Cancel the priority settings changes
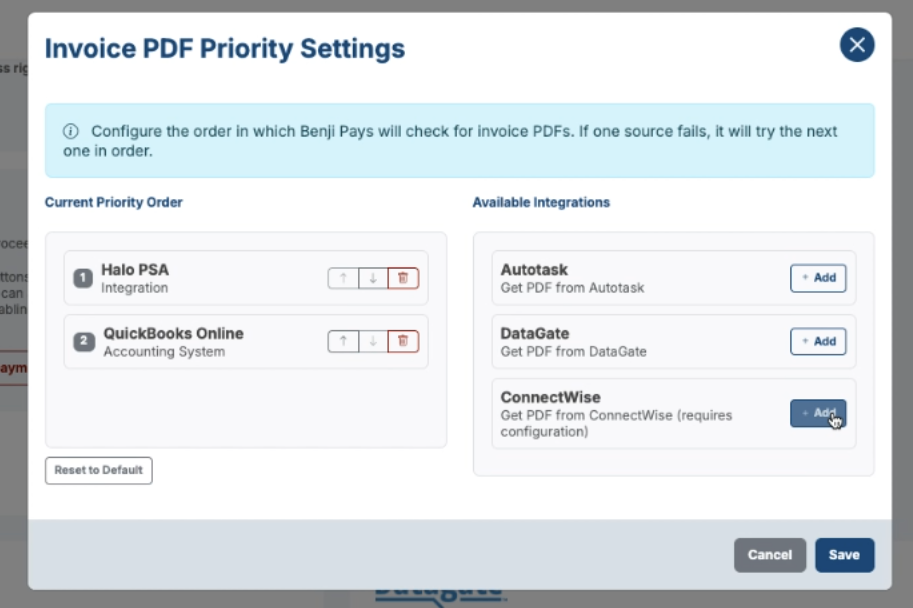The image size is (913, 608). tap(769, 555)
